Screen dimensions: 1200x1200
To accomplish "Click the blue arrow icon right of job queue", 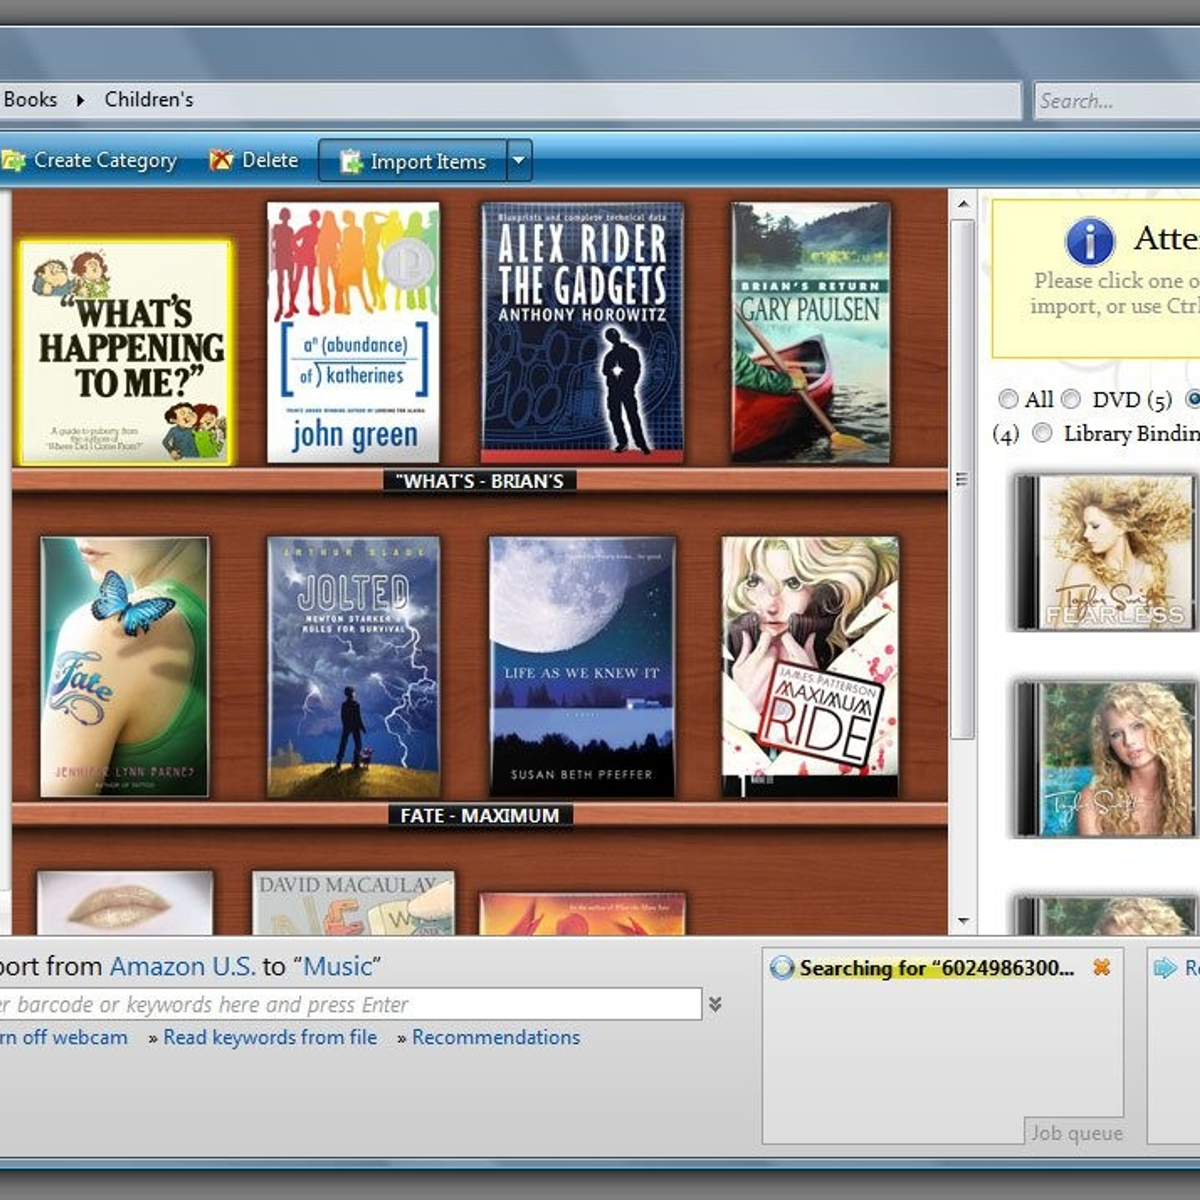I will 1164,967.
